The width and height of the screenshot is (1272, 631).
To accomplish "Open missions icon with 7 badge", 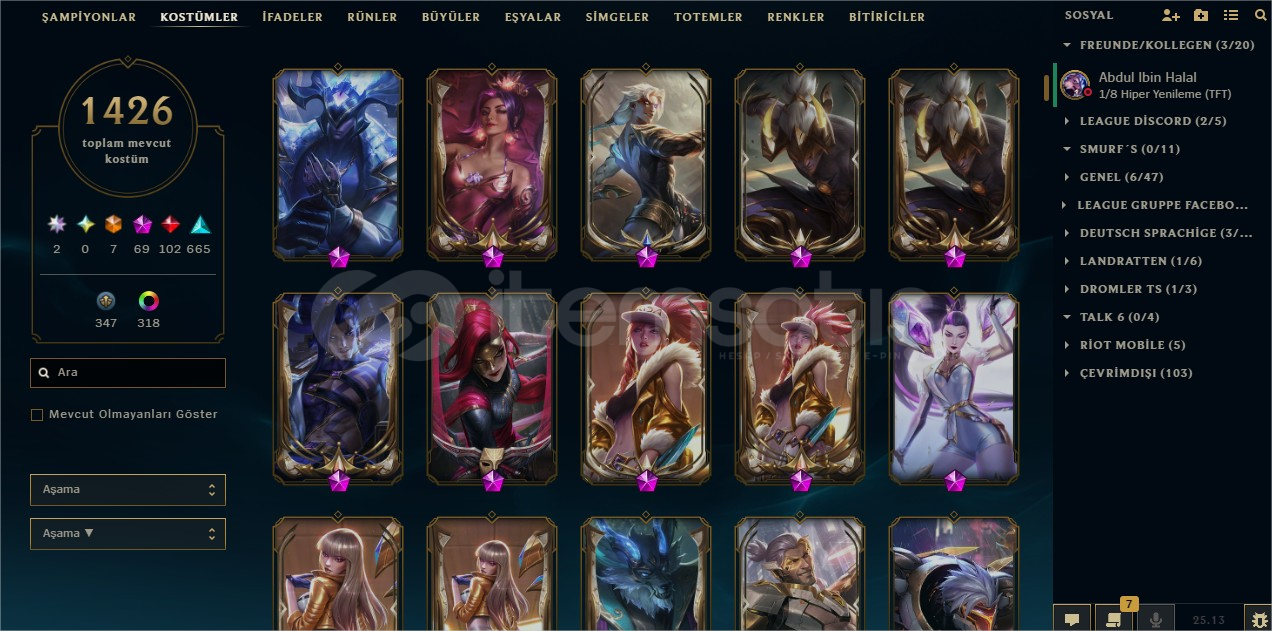I will (1112, 618).
